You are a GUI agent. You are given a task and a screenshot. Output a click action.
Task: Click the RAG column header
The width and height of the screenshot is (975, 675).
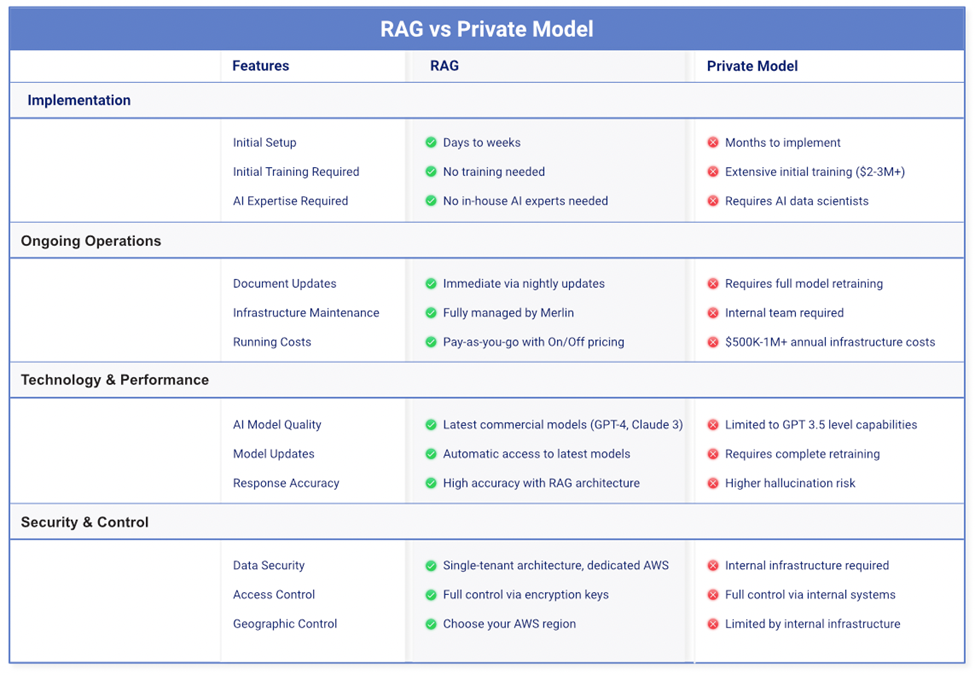[445, 66]
